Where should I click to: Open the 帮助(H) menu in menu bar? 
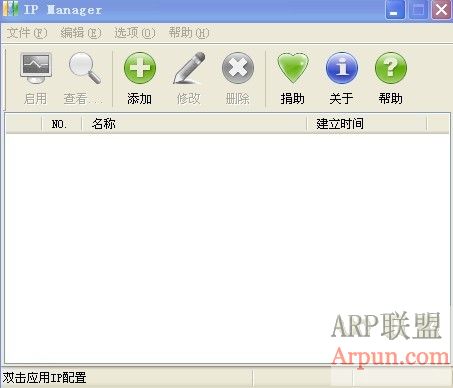pos(189,33)
